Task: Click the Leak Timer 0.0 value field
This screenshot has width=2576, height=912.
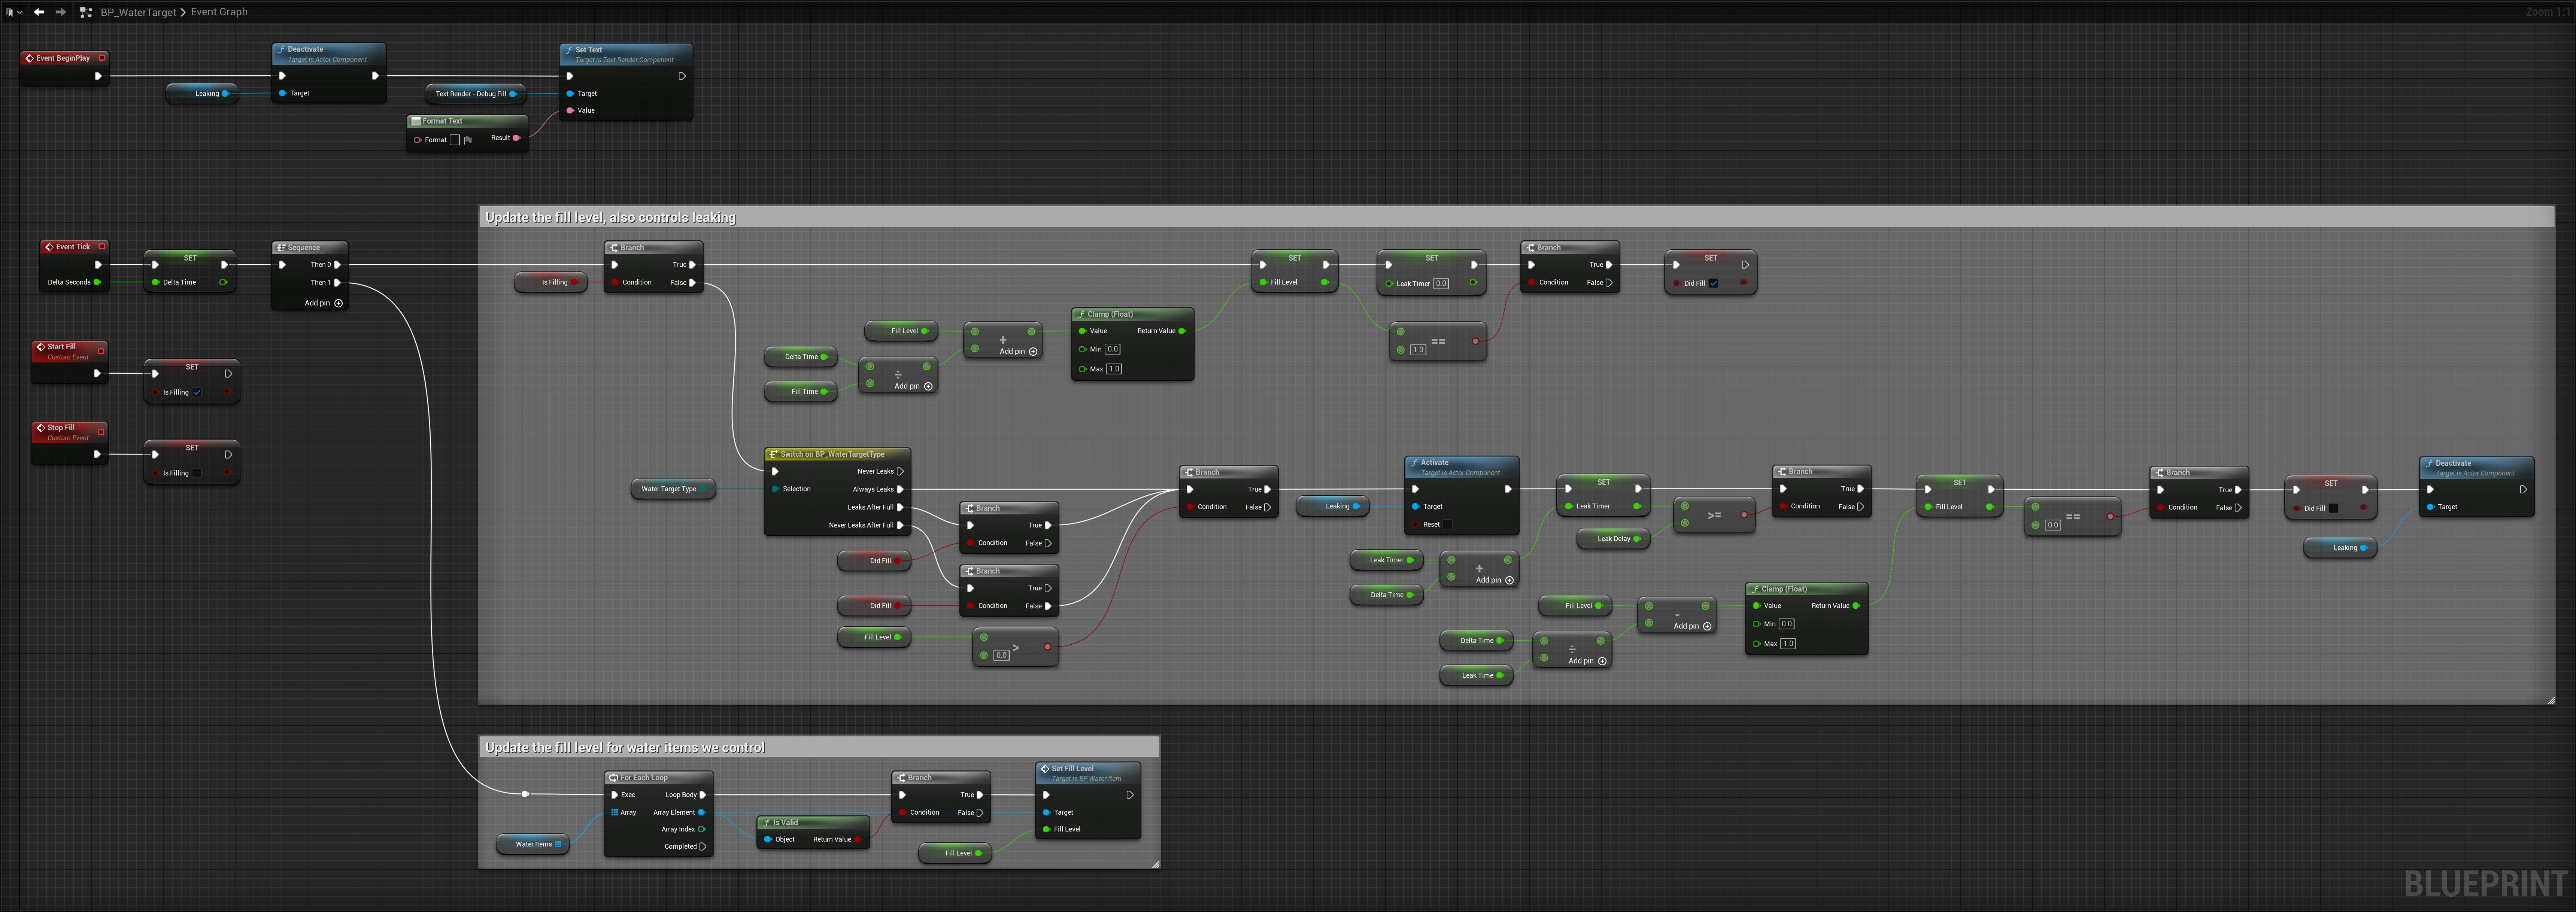Action: point(1441,284)
